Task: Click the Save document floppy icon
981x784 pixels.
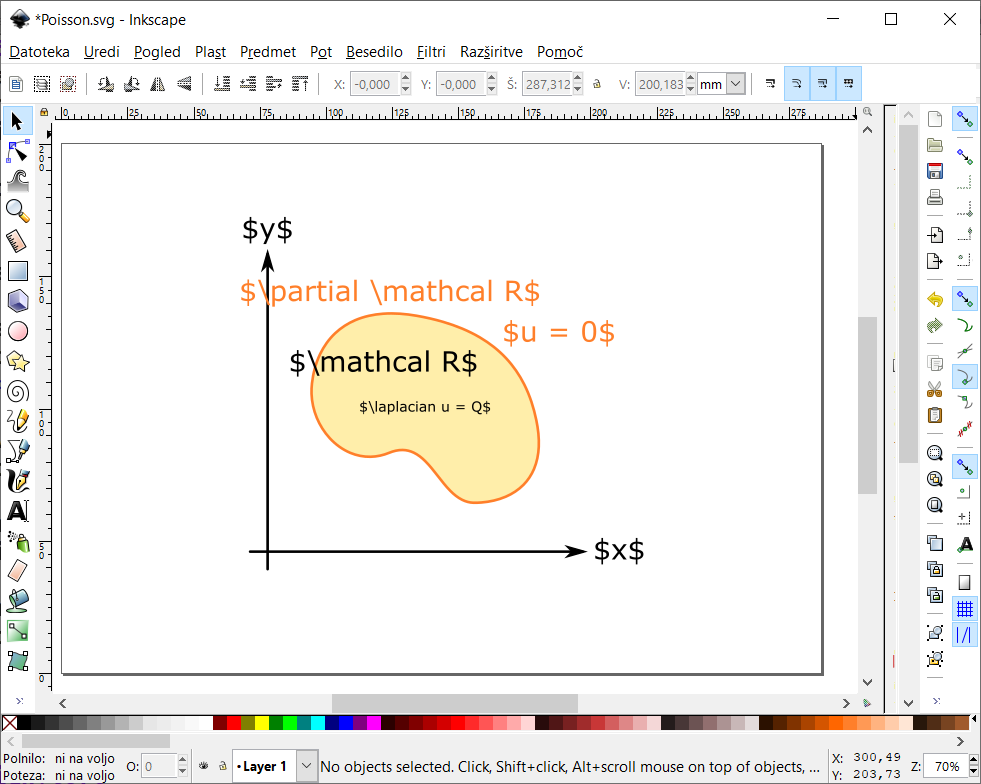Action: point(935,171)
